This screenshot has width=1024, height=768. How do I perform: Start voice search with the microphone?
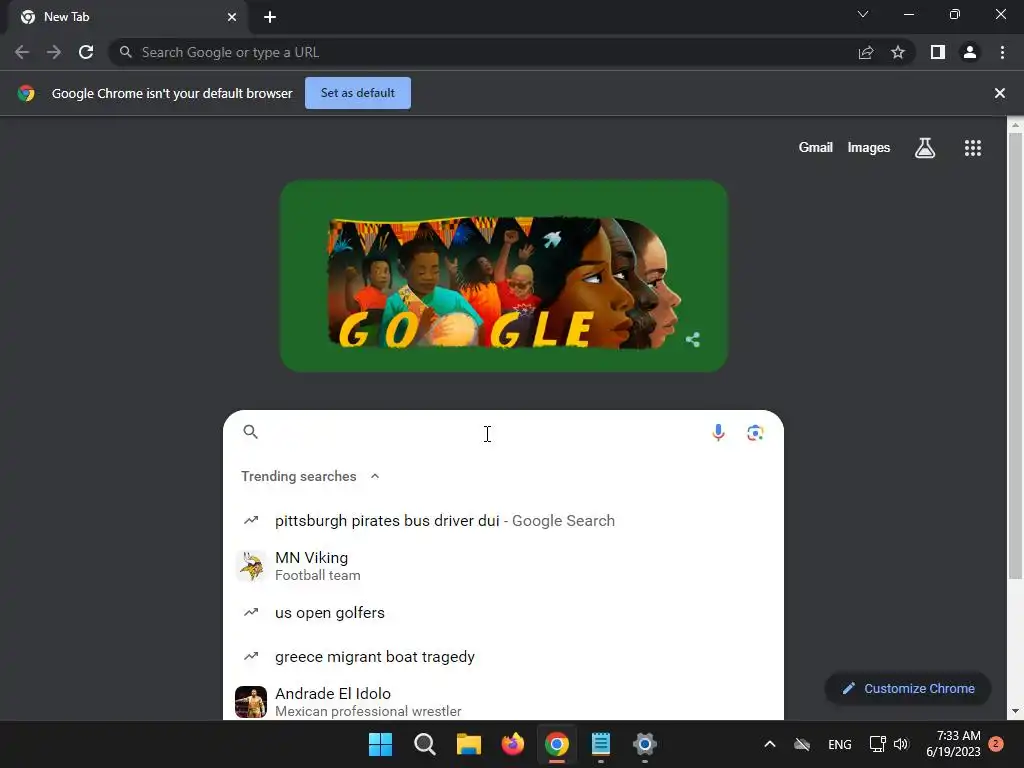(718, 432)
